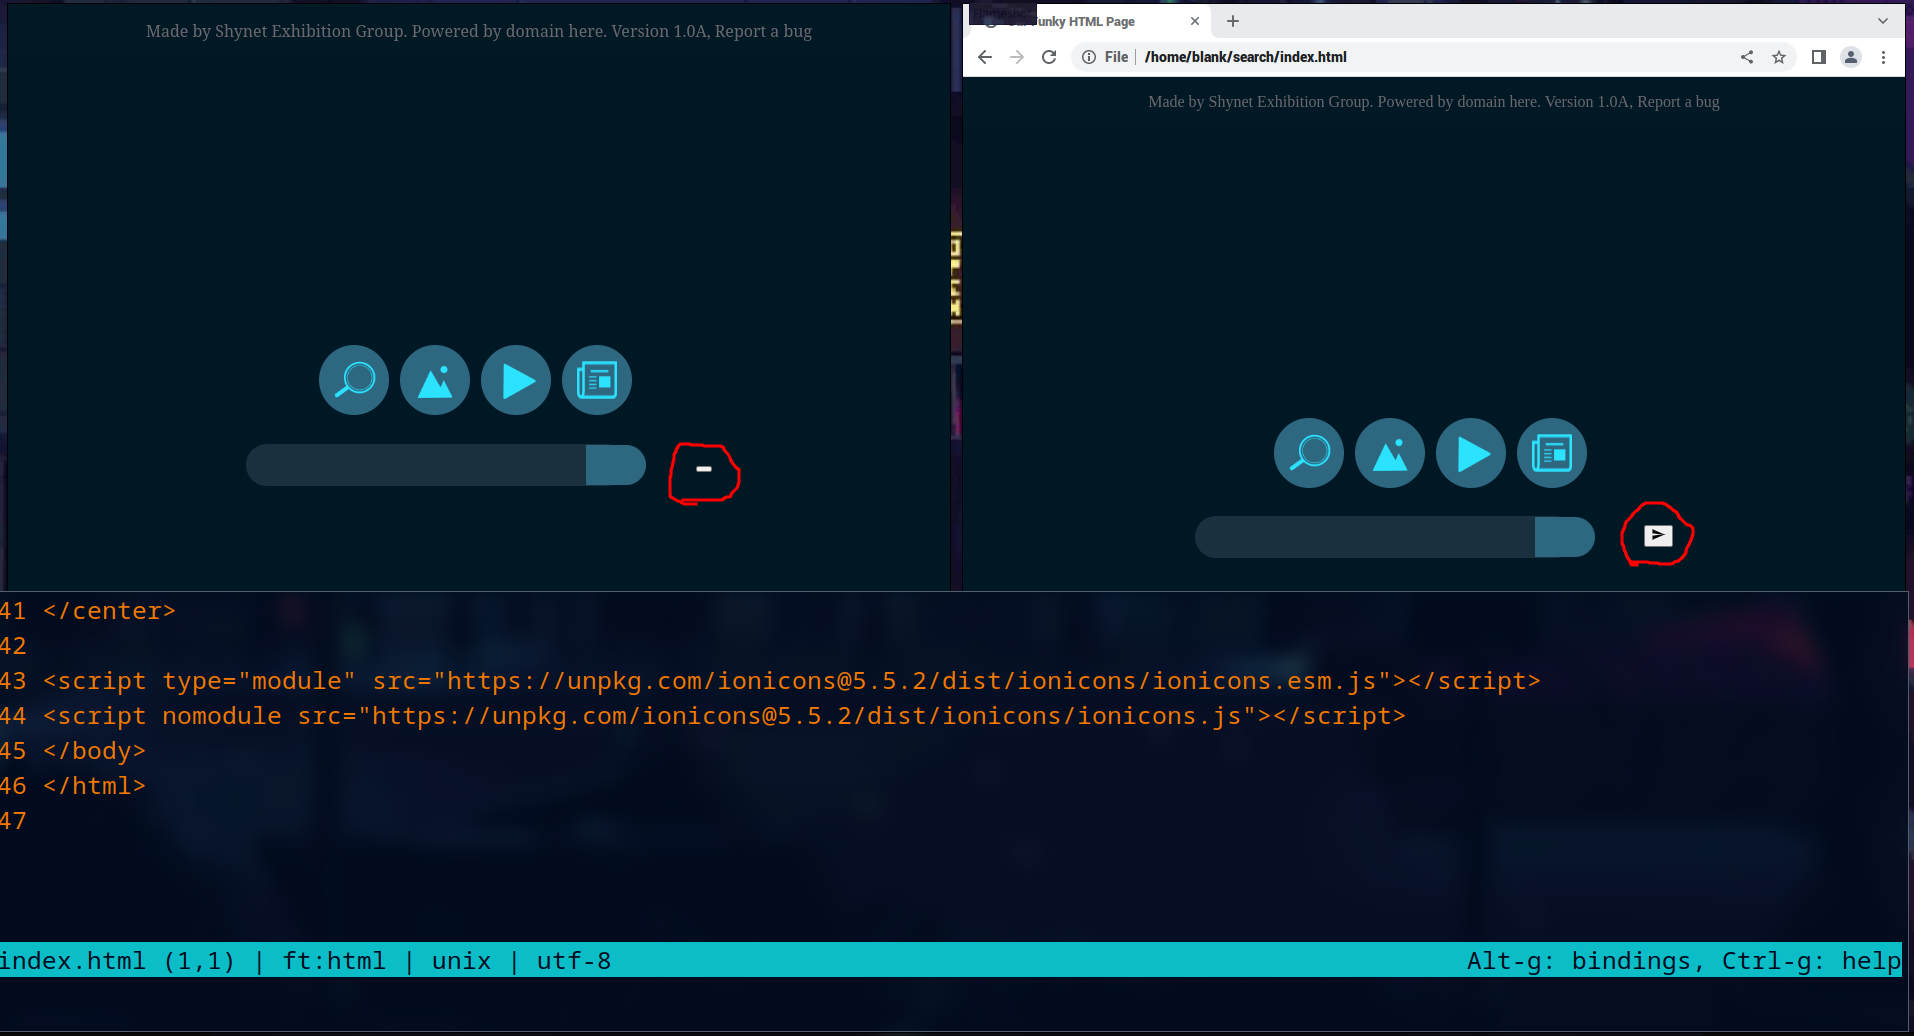Open the Chrome three-dot menu

point(1885,57)
